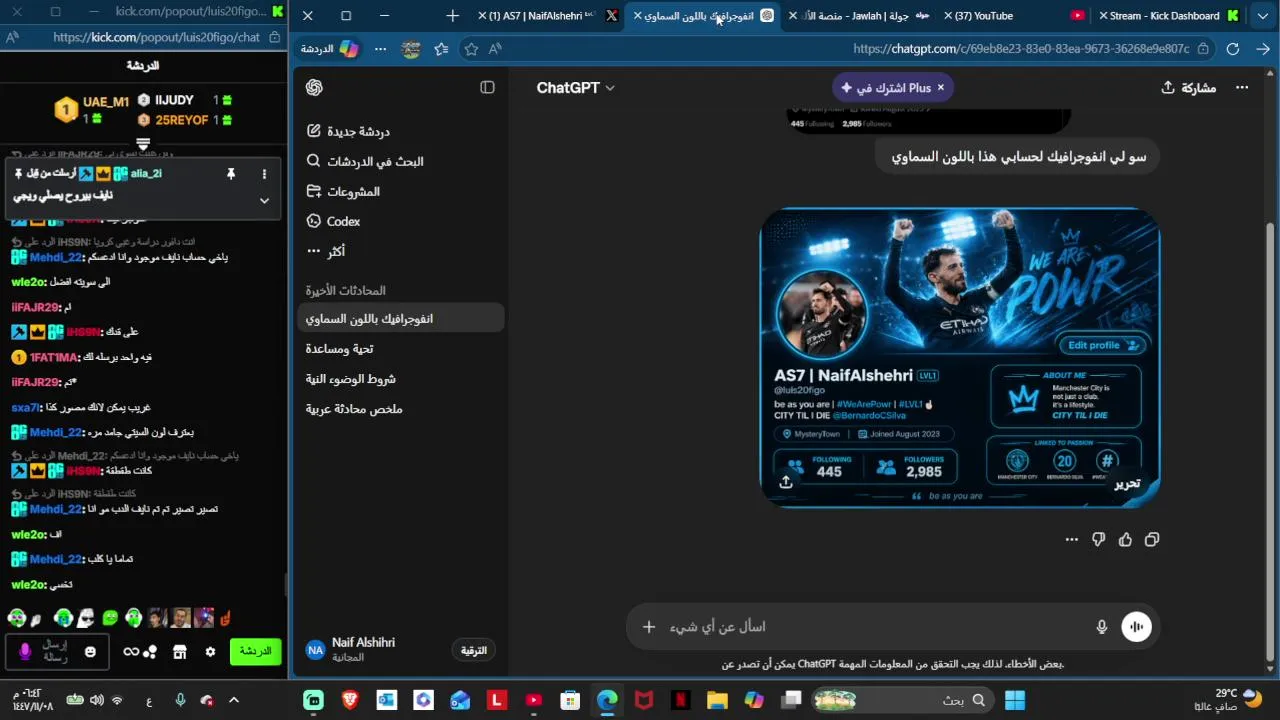Open the conversation titled شروط الوضوء النية

coord(400,379)
